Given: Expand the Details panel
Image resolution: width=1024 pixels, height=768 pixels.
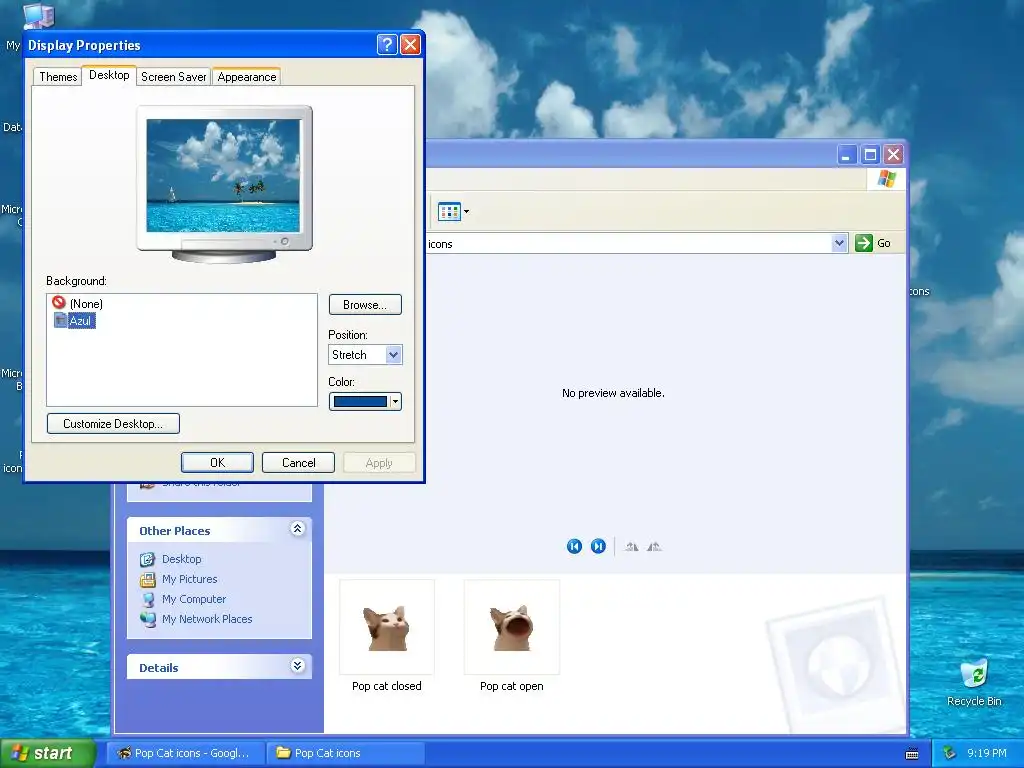Looking at the screenshot, I should 297,666.
